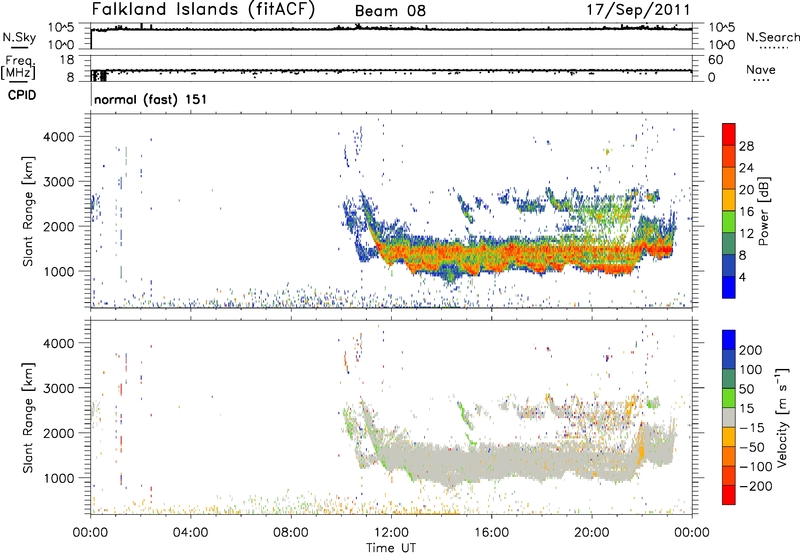Image resolution: width=800 pixels, height=554 pixels.
Task: Click the "Time UT" axis label
Action: click(x=391, y=548)
